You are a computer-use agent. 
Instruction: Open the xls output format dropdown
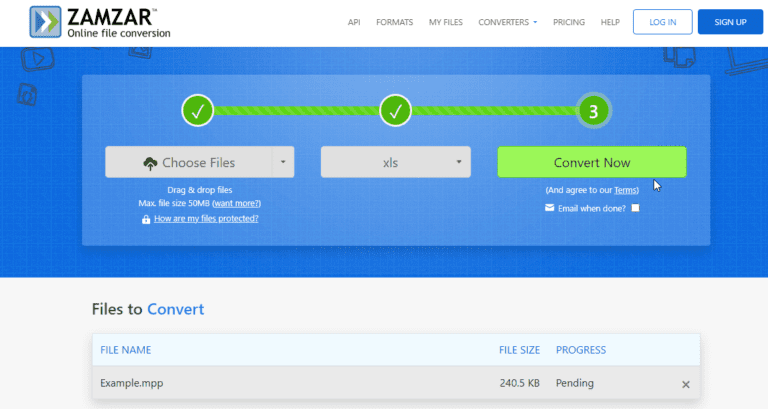coord(395,162)
